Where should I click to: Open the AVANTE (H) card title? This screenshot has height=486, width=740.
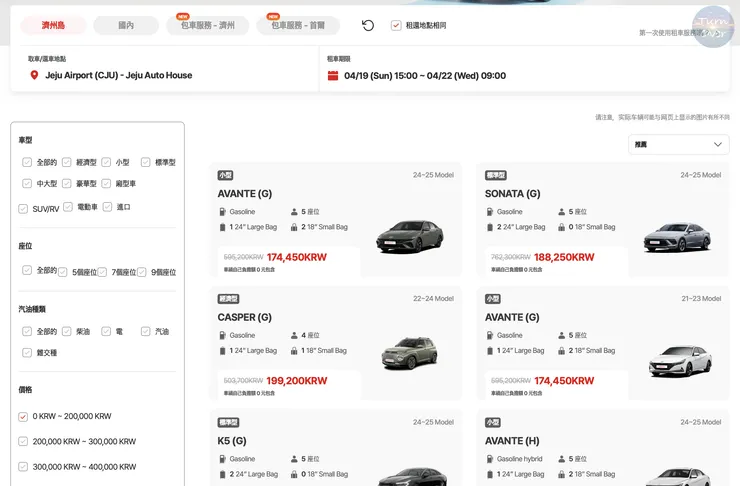pos(512,441)
